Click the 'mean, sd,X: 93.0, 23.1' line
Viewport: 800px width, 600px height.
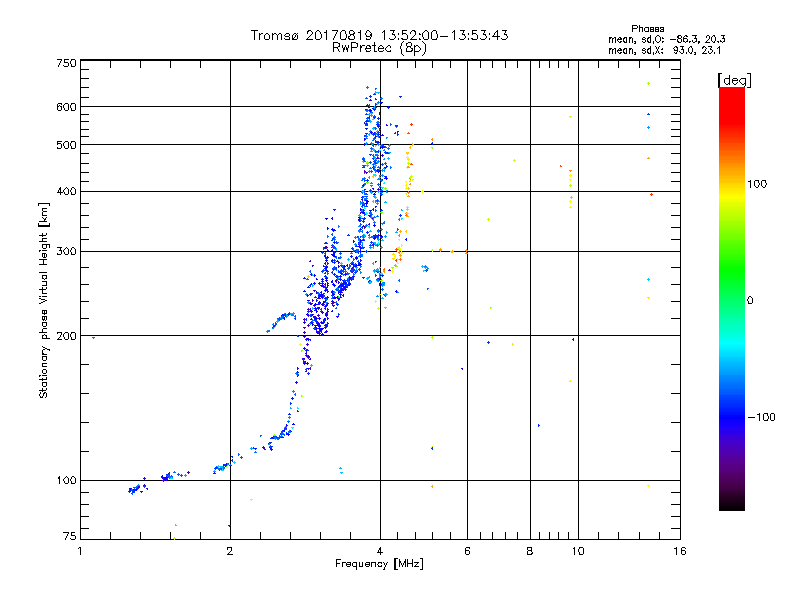click(x=664, y=51)
